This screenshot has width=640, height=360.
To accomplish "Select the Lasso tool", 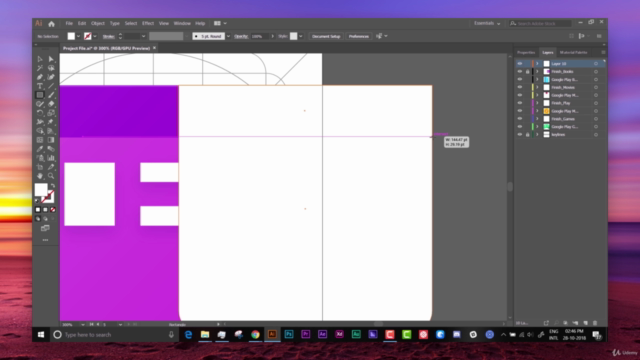I will pos(51,68).
